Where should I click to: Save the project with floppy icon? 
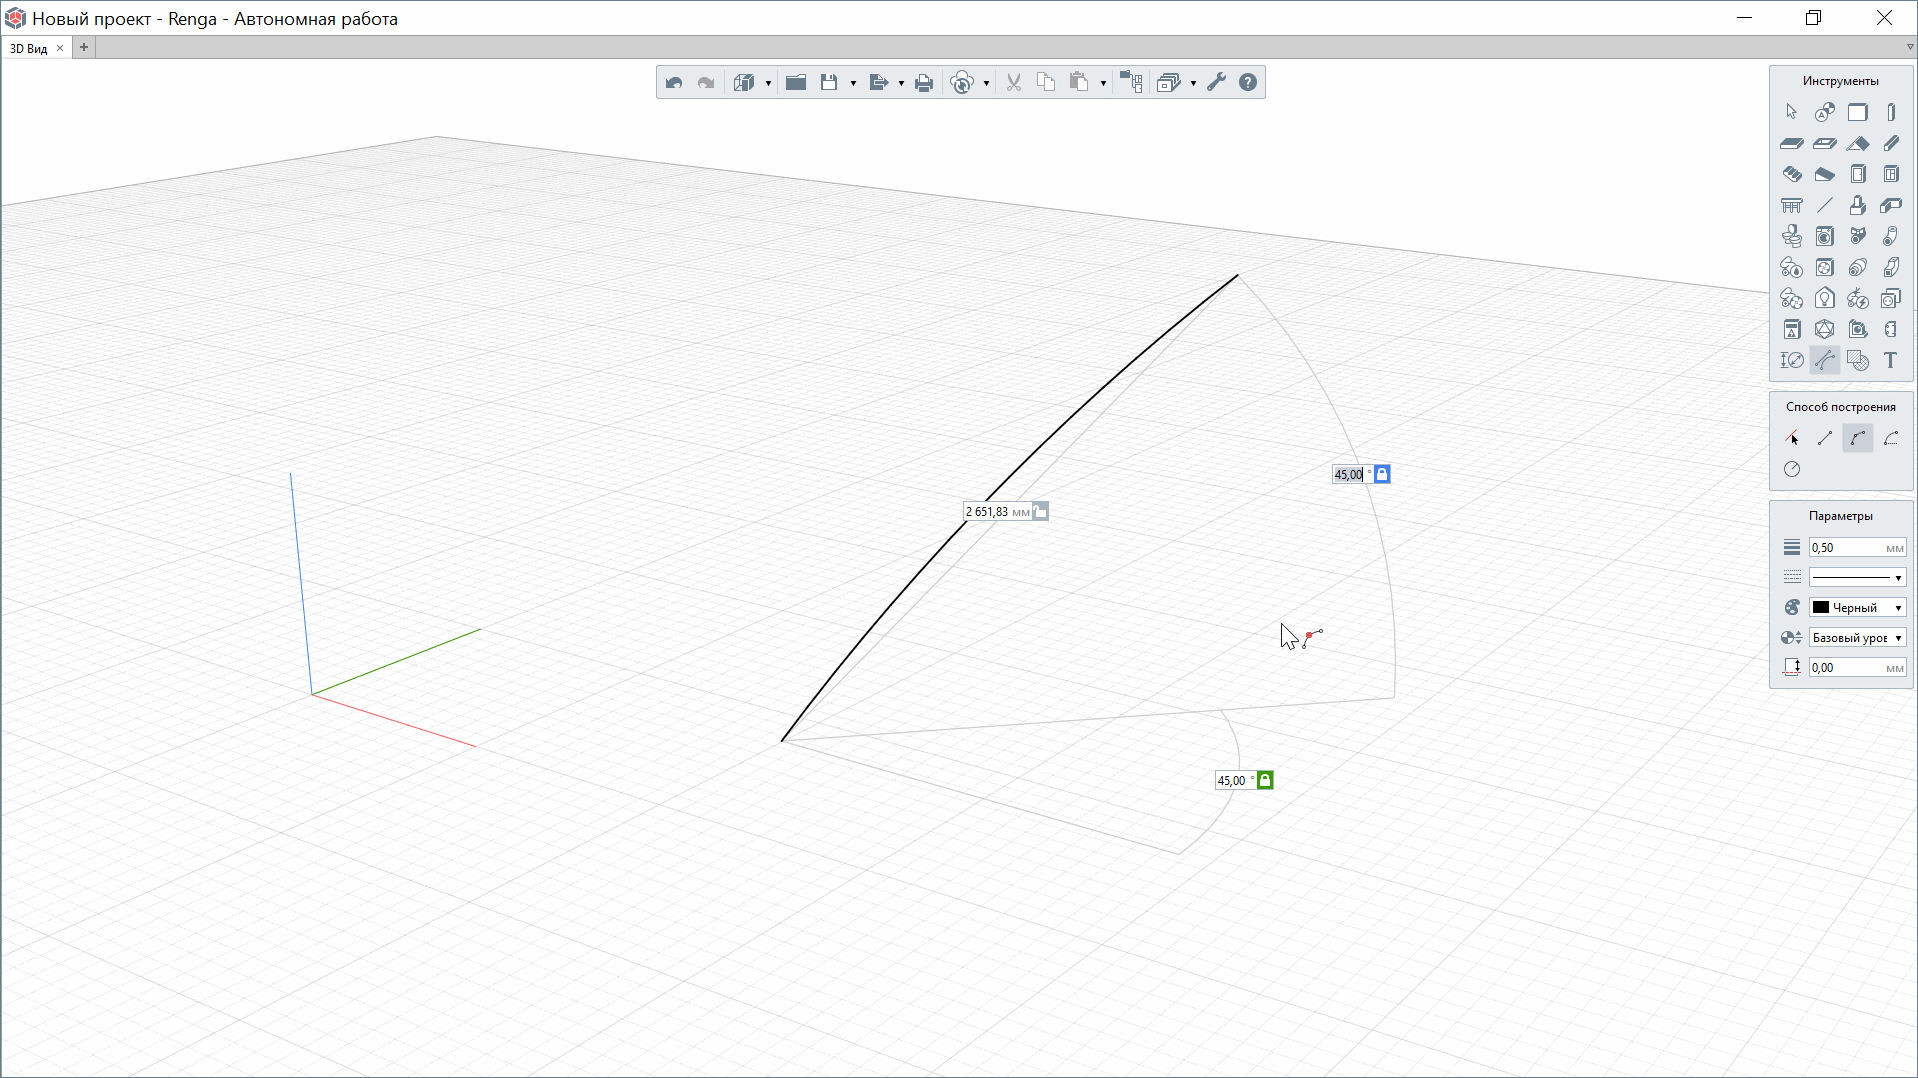click(829, 83)
